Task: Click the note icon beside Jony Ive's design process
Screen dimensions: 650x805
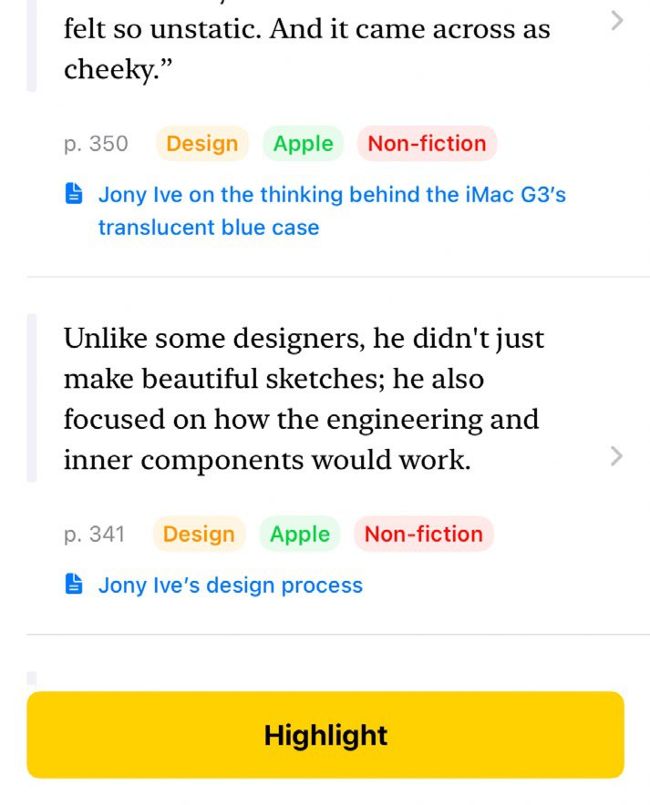Action: tap(74, 585)
